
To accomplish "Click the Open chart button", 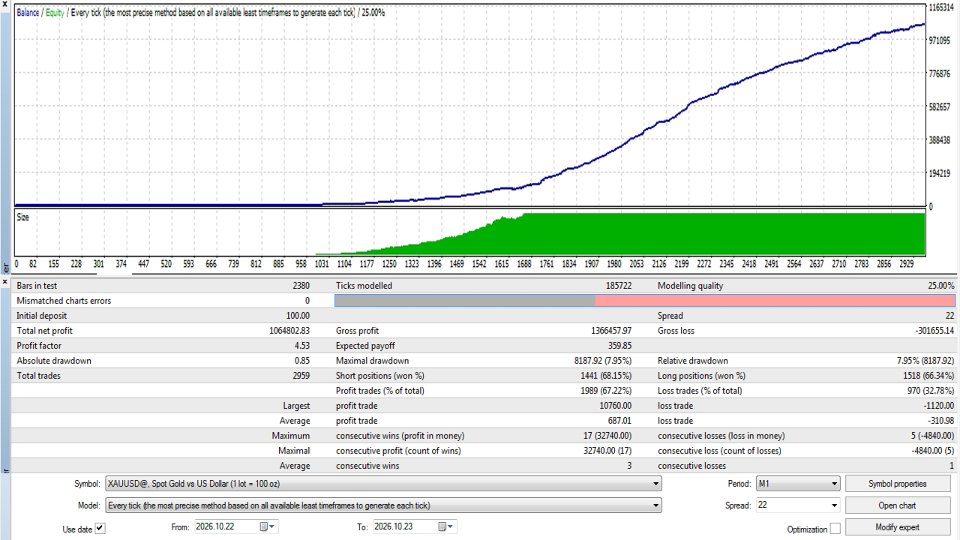I will (897, 506).
